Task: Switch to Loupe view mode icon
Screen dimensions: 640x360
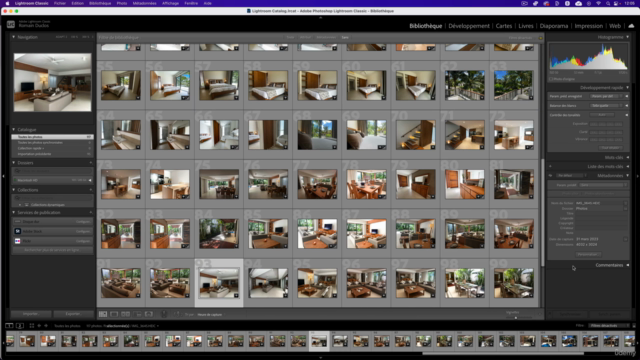Action: (114, 314)
